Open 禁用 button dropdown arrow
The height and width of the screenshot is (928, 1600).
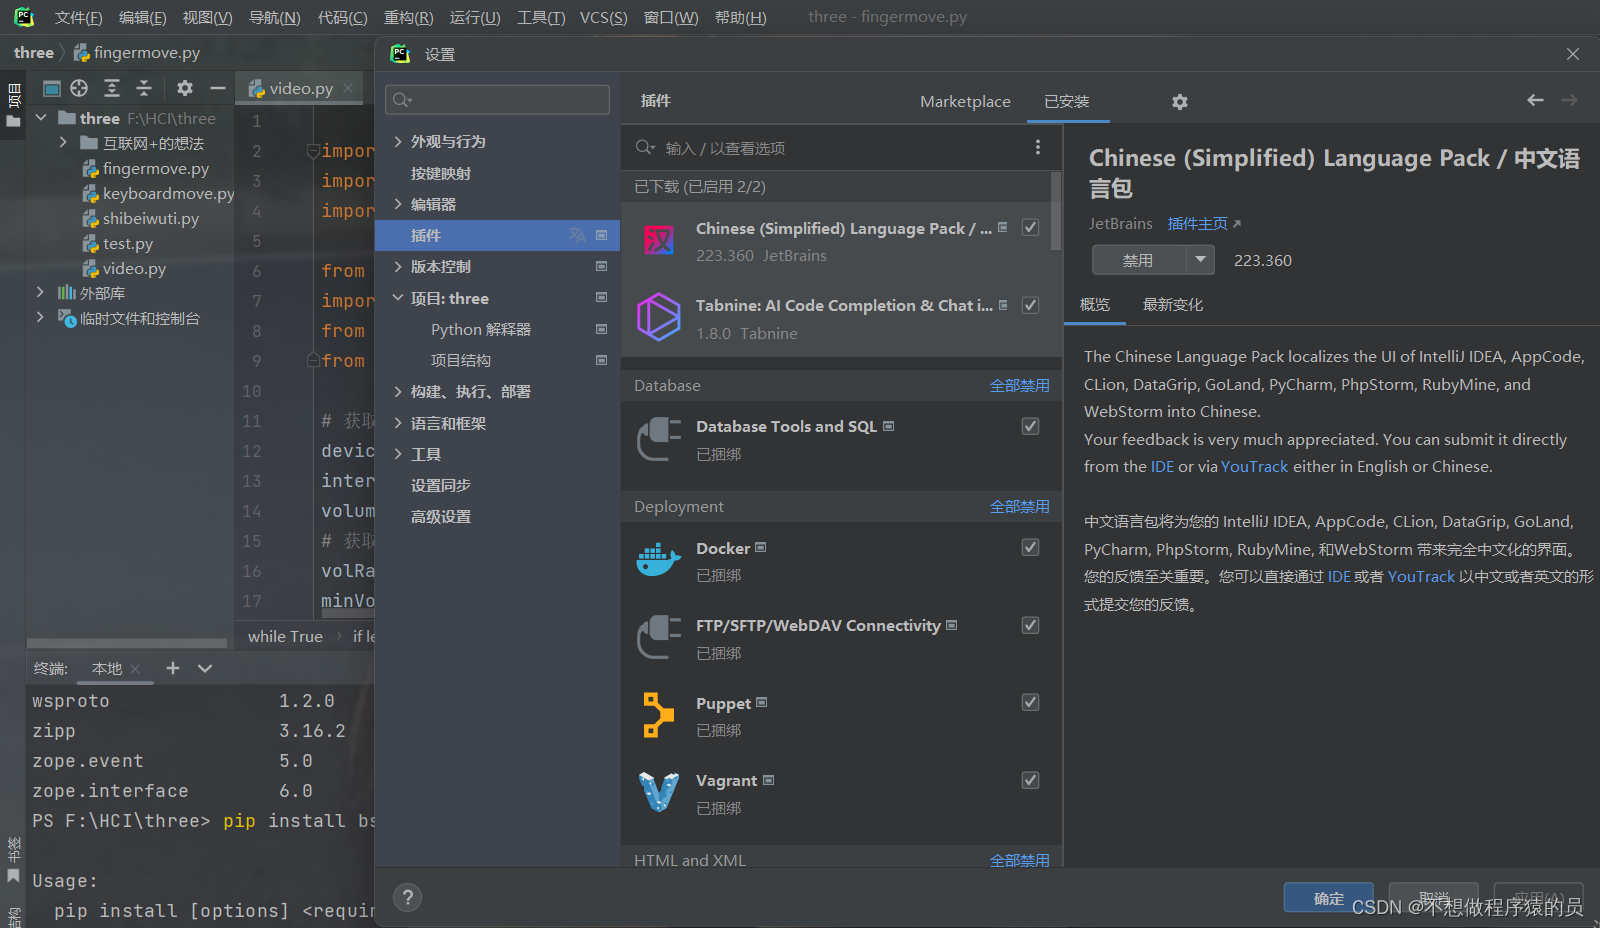(x=1200, y=260)
